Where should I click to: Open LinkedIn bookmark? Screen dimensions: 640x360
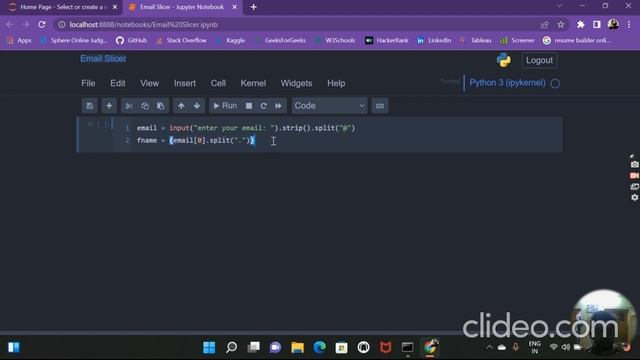(x=434, y=40)
